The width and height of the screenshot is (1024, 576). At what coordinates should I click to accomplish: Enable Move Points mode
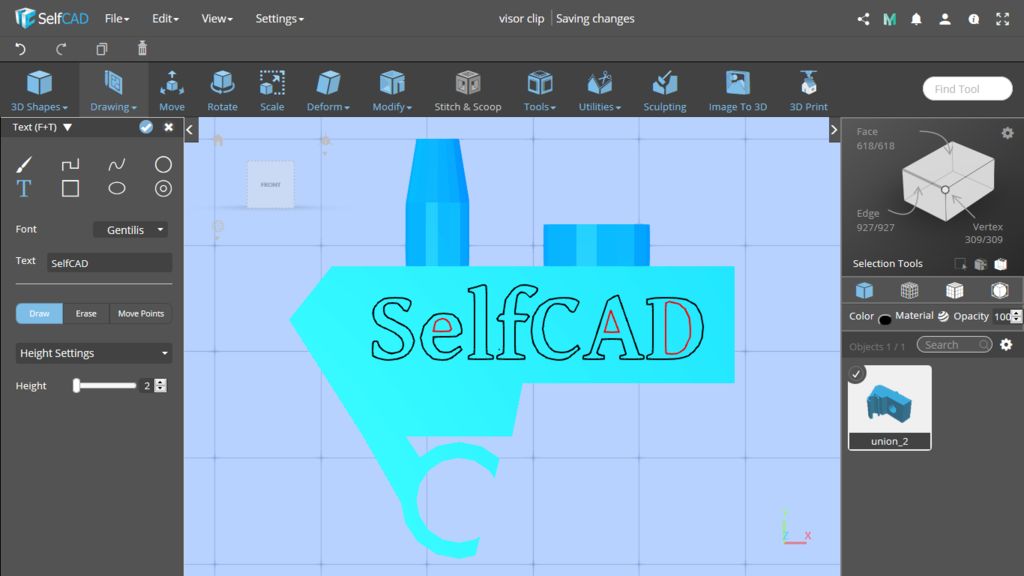(140, 313)
